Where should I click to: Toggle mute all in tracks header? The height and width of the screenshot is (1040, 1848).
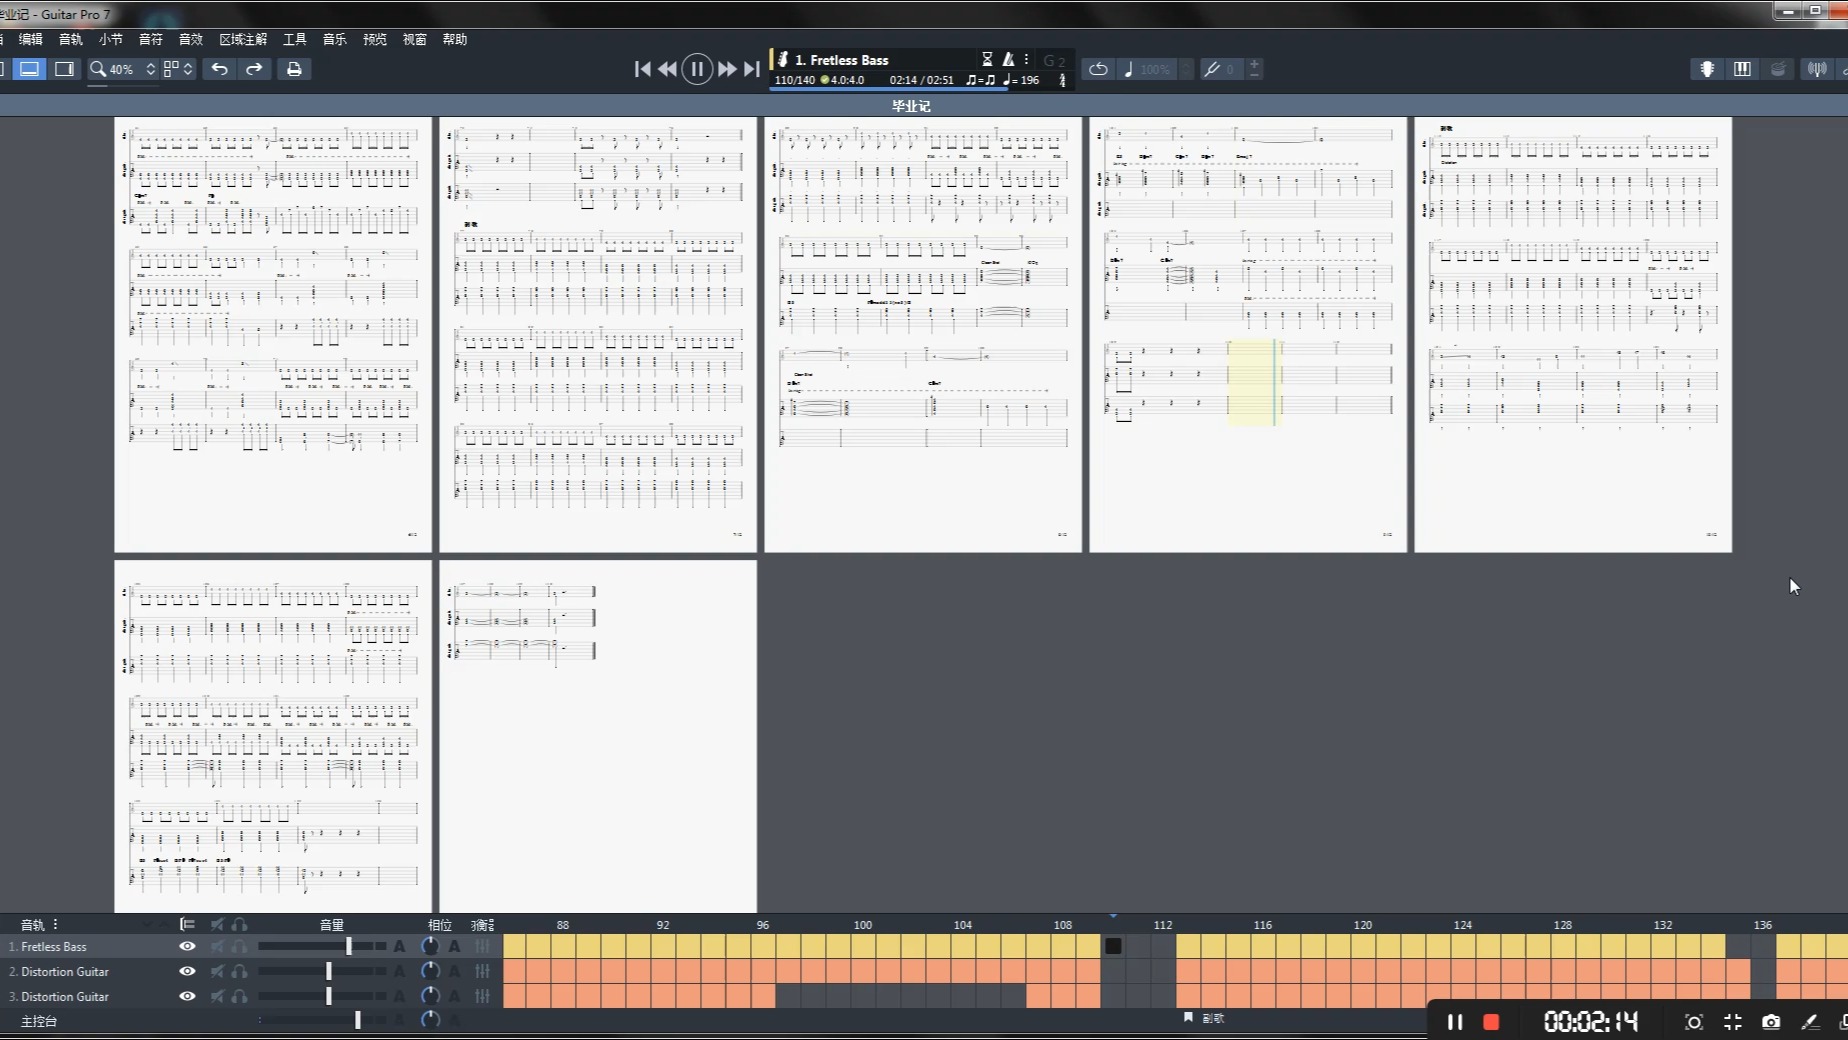click(217, 925)
